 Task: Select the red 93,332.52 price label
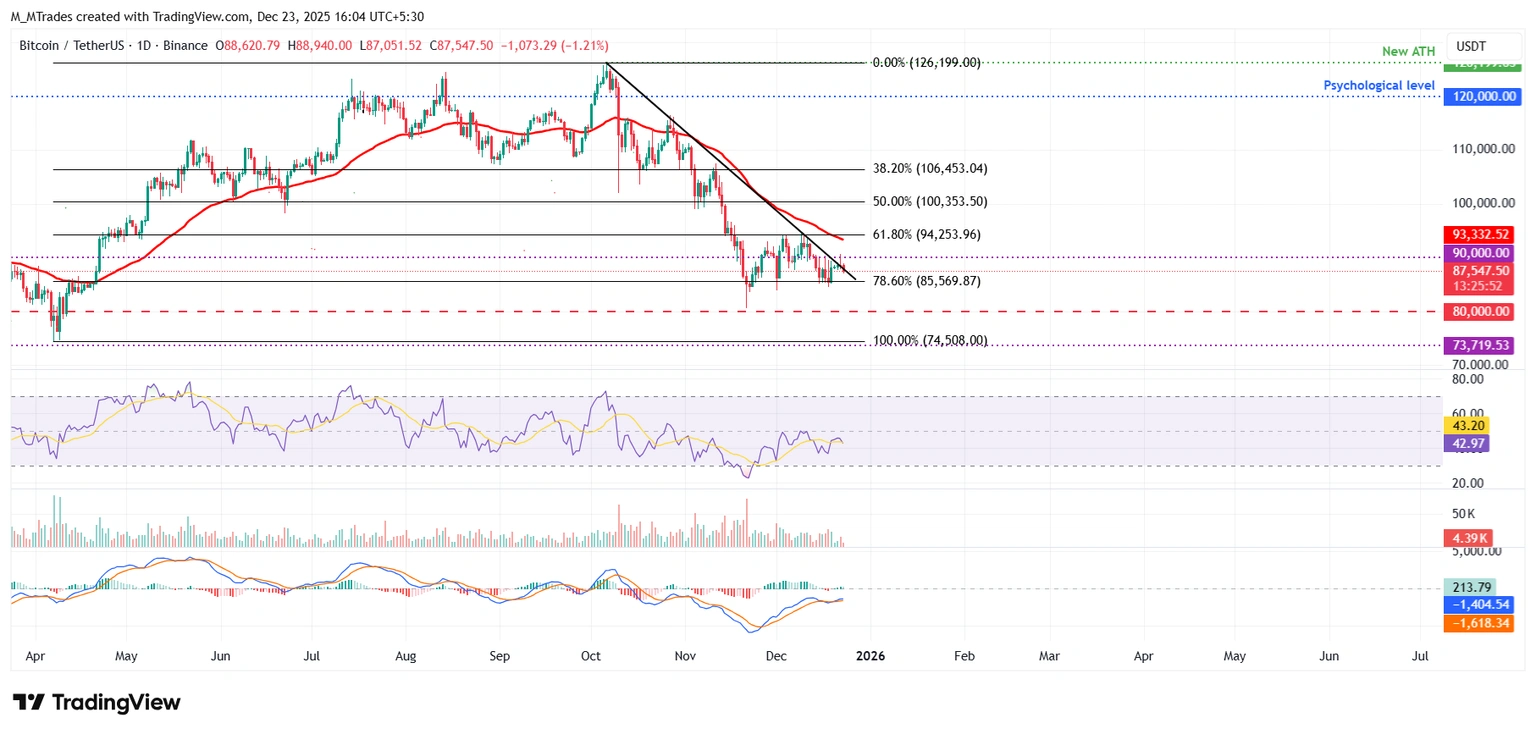pyautogui.click(x=1481, y=233)
